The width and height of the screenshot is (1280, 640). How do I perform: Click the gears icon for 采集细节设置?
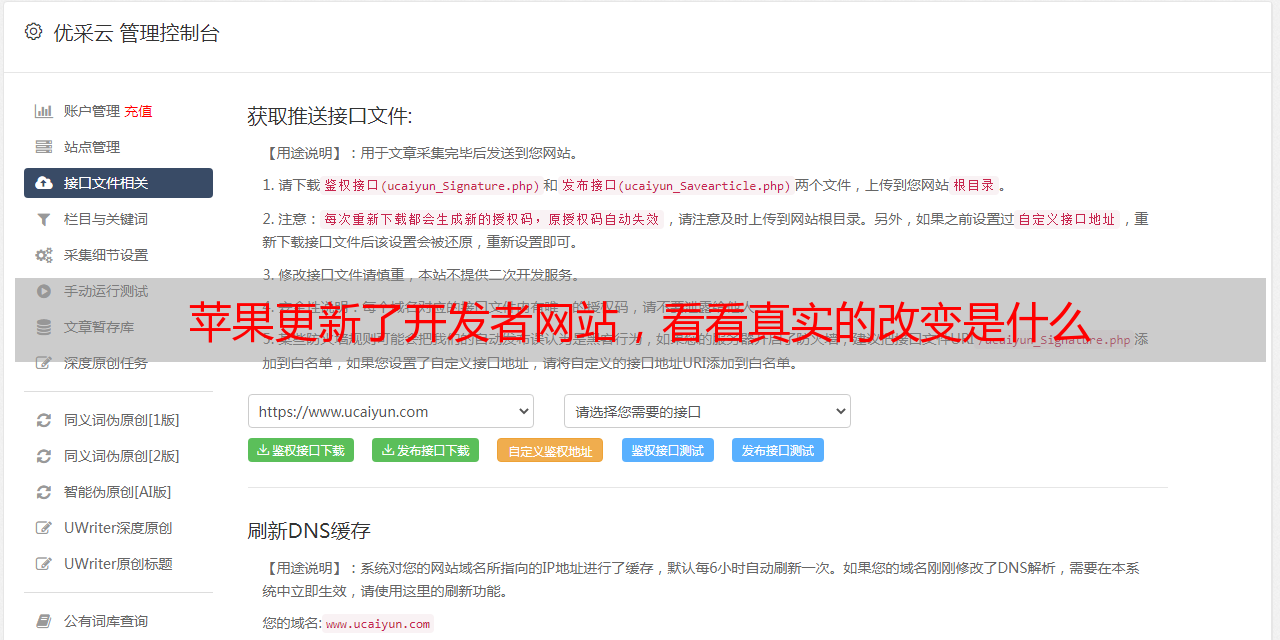(44, 255)
